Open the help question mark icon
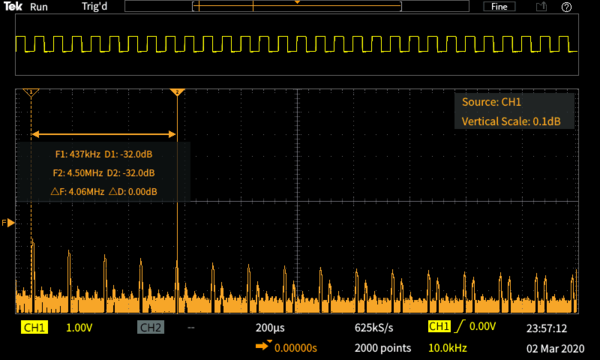The height and width of the screenshot is (360, 600). click(566, 7)
